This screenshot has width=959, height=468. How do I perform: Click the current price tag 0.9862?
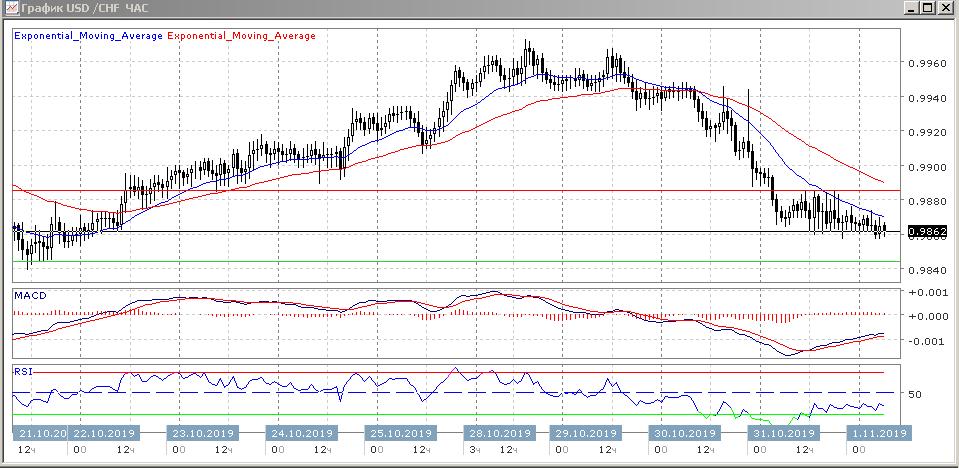tap(927, 232)
